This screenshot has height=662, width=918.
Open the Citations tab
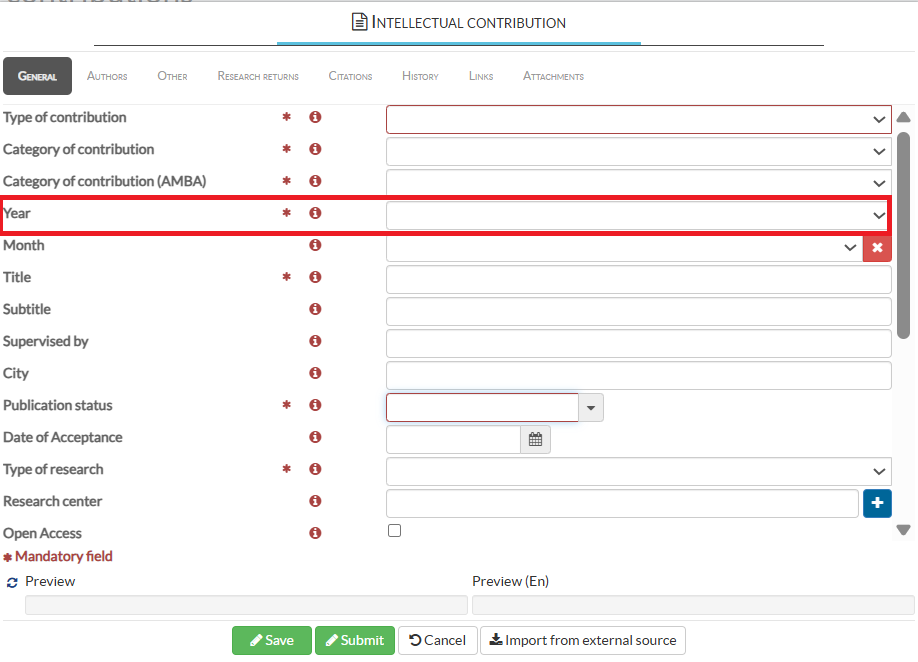(350, 76)
